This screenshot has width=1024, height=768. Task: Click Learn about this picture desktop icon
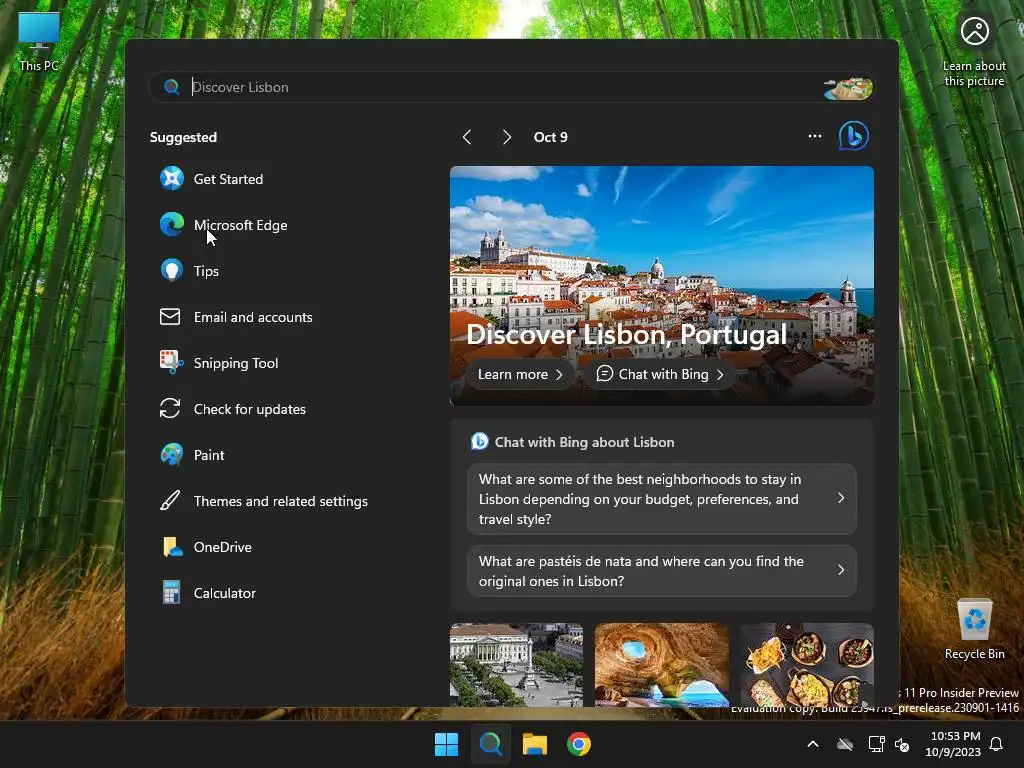coord(974,51)
